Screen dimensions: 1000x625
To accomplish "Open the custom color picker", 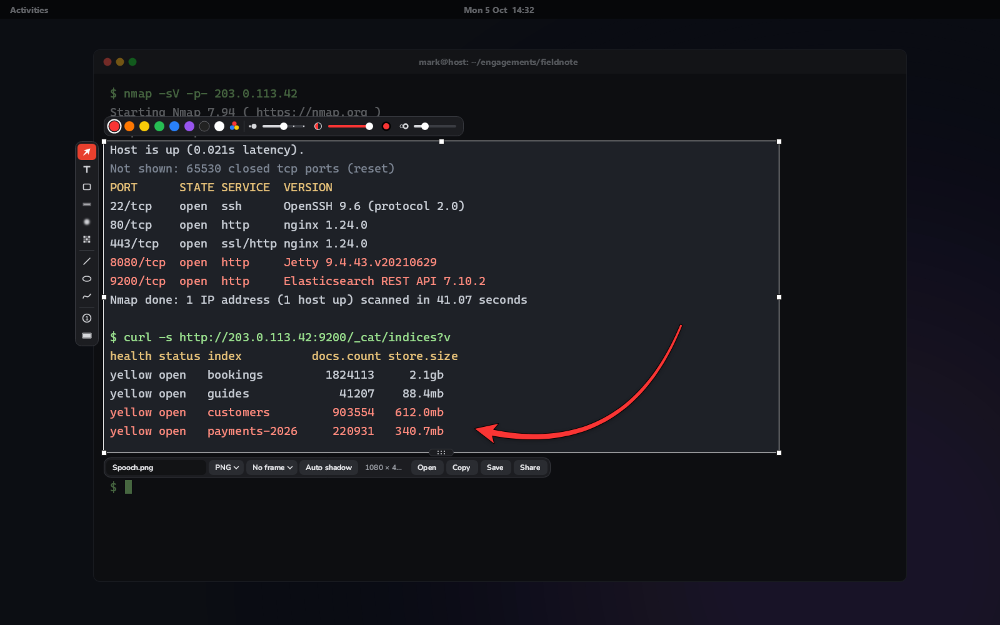I will click(235, 126).
